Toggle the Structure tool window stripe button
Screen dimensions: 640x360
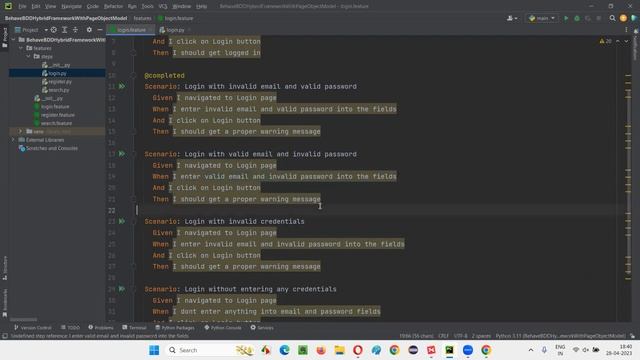coord(4,268)
